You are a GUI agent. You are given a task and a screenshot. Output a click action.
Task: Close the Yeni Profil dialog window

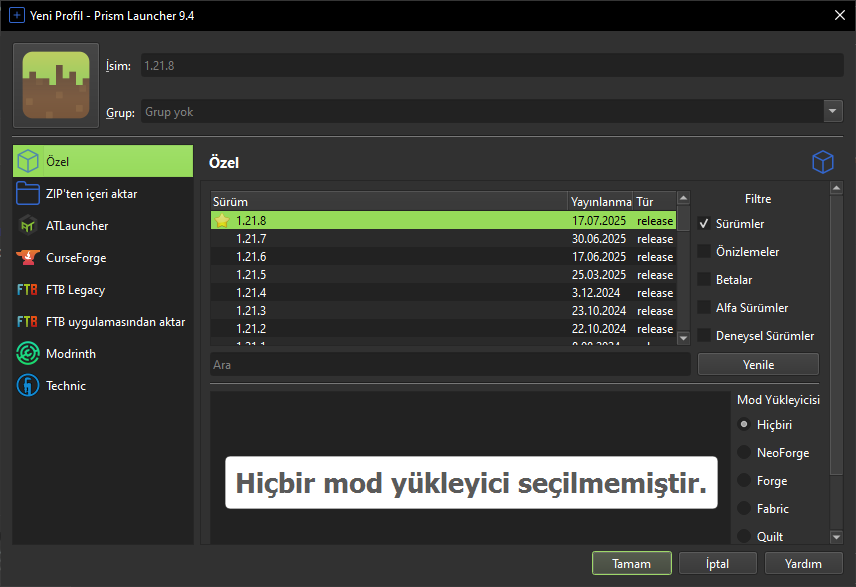coord(840,15)
